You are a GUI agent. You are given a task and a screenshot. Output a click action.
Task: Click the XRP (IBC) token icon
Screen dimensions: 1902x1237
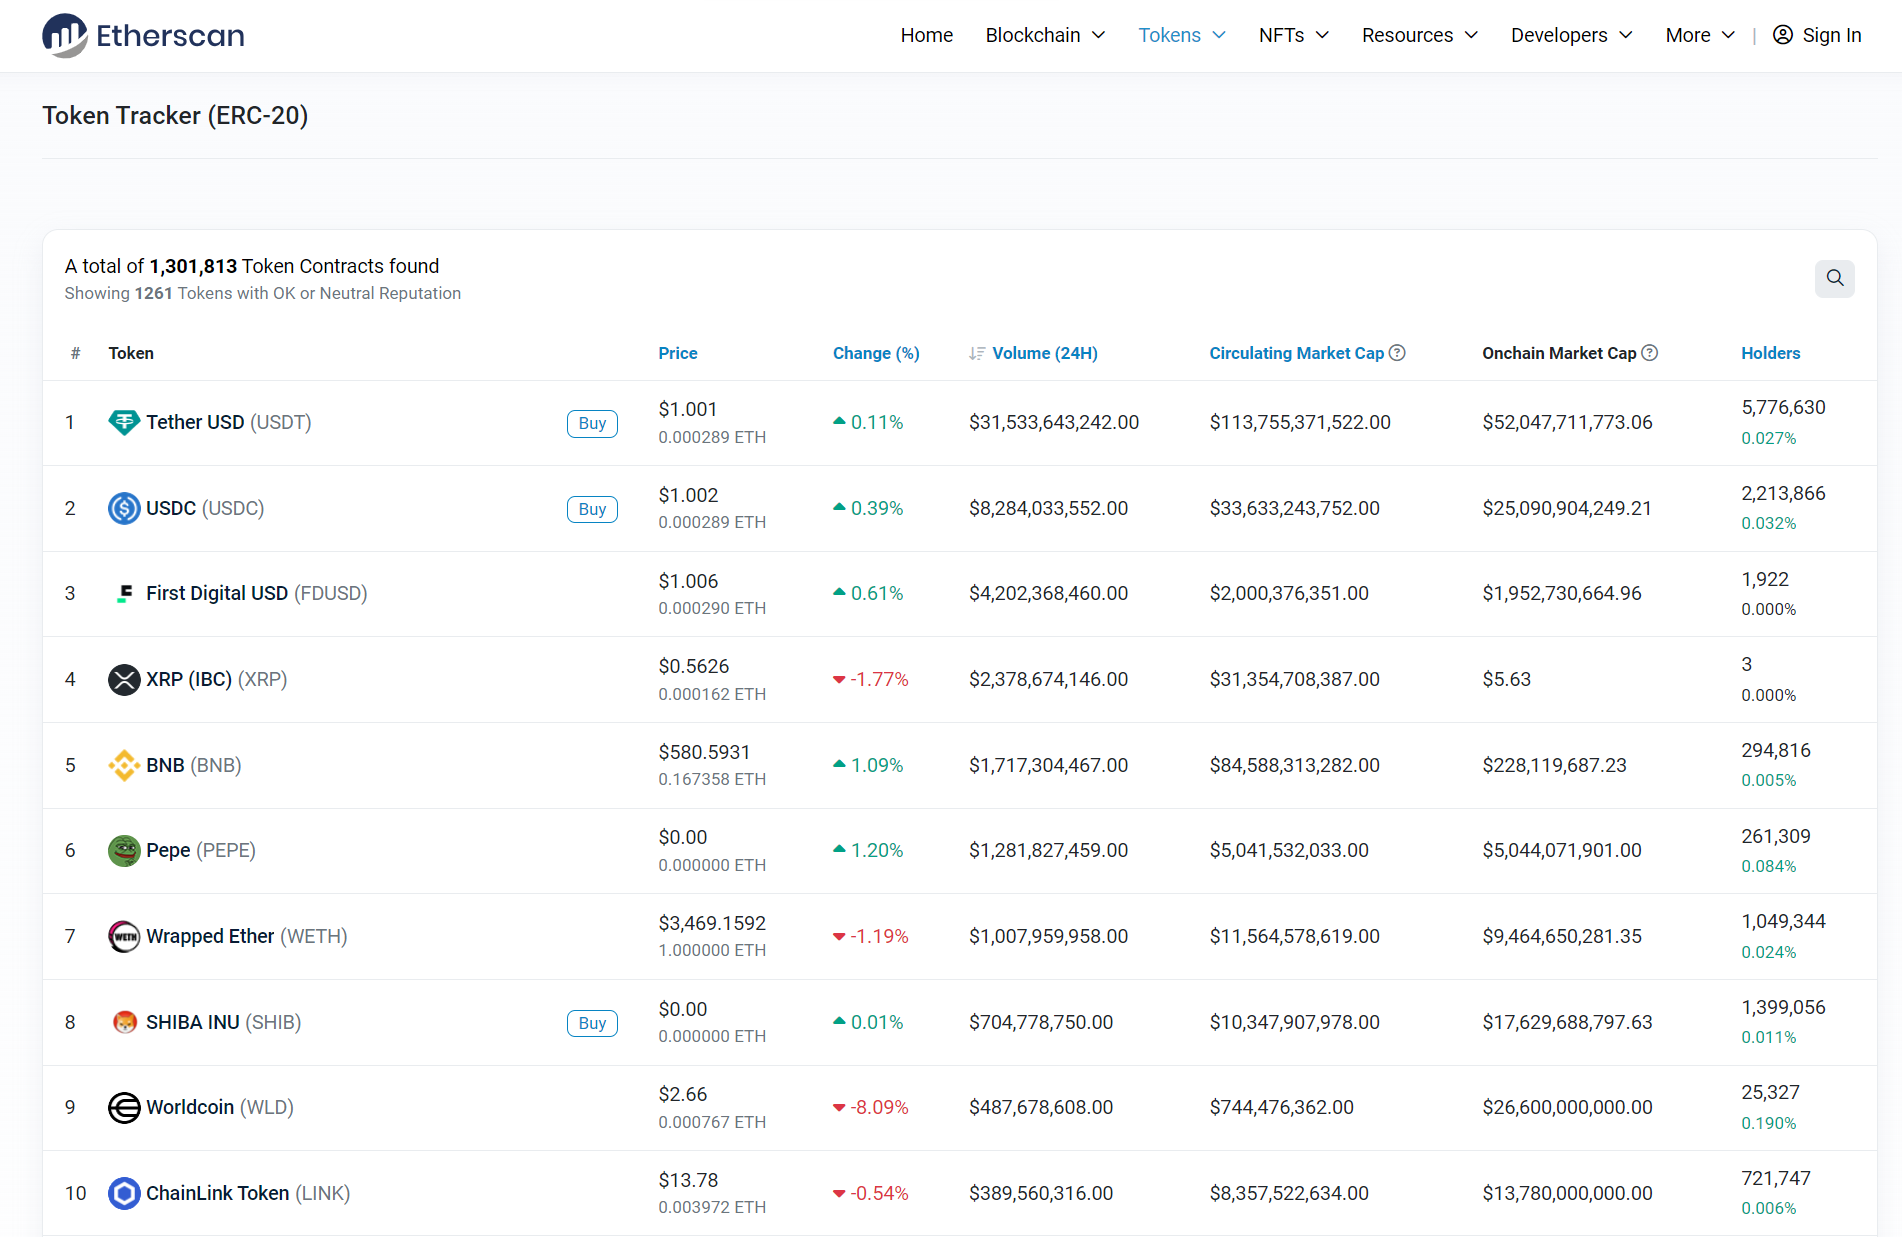tap(124, 680)
